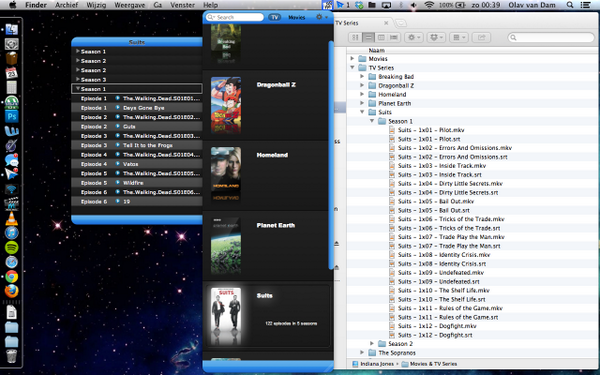Image resolution: width=600 pixels, height=375 pixels.
Task: Expand Season 3 in Suits window
Action: coord(78,79)
